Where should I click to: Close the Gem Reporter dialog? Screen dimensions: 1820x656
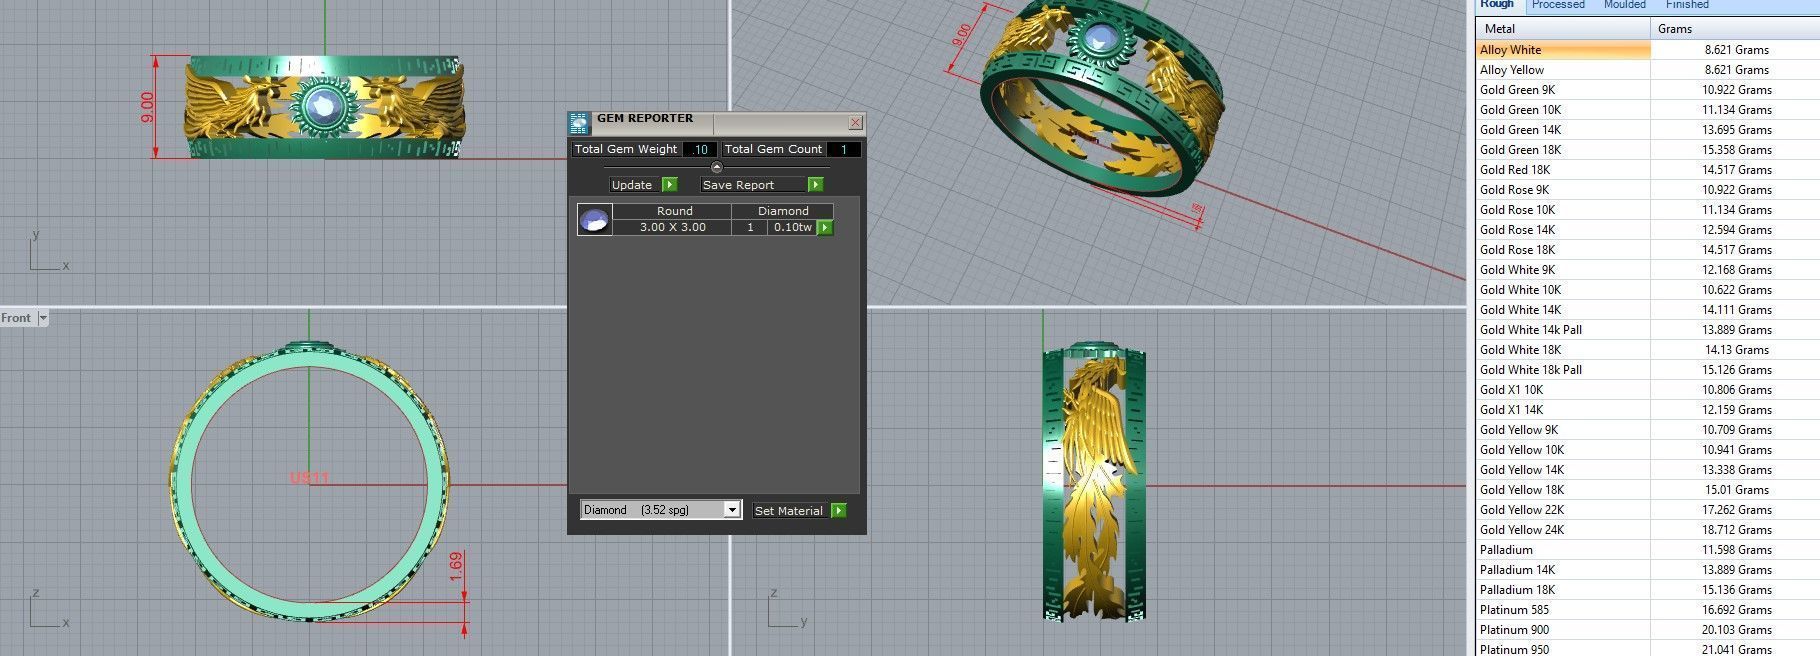tap(855, 122)
